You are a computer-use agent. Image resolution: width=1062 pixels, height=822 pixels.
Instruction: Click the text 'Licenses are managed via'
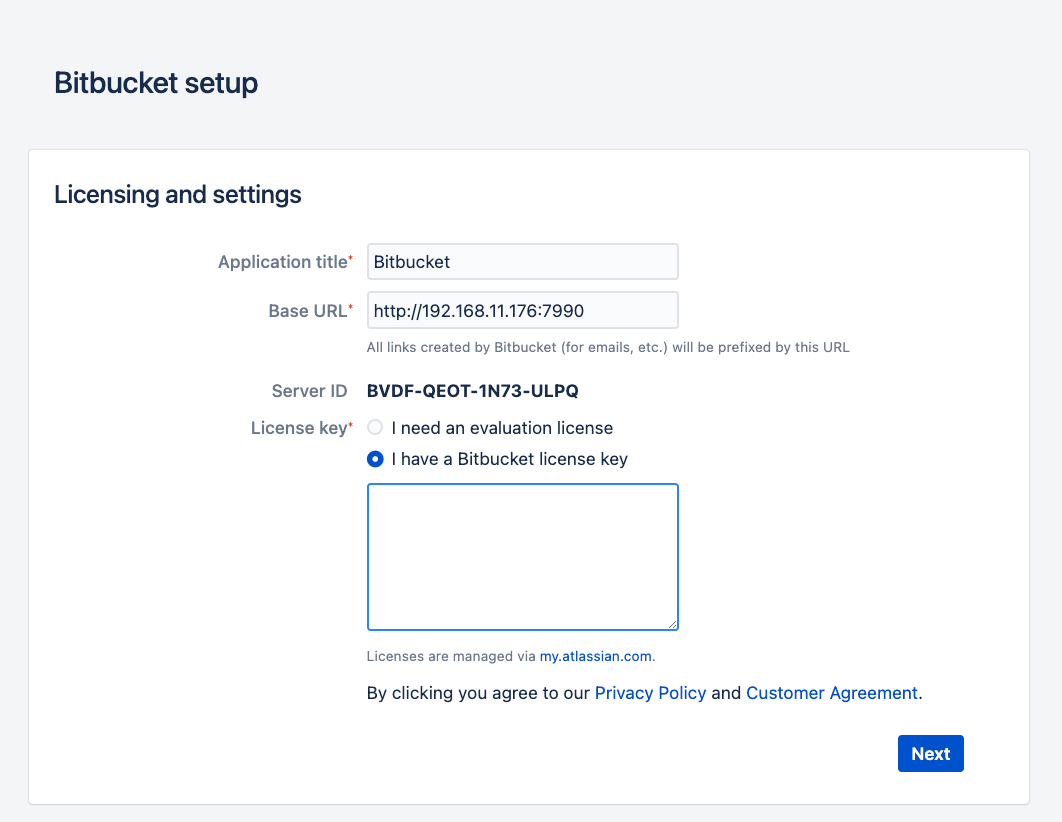[451, 656]
